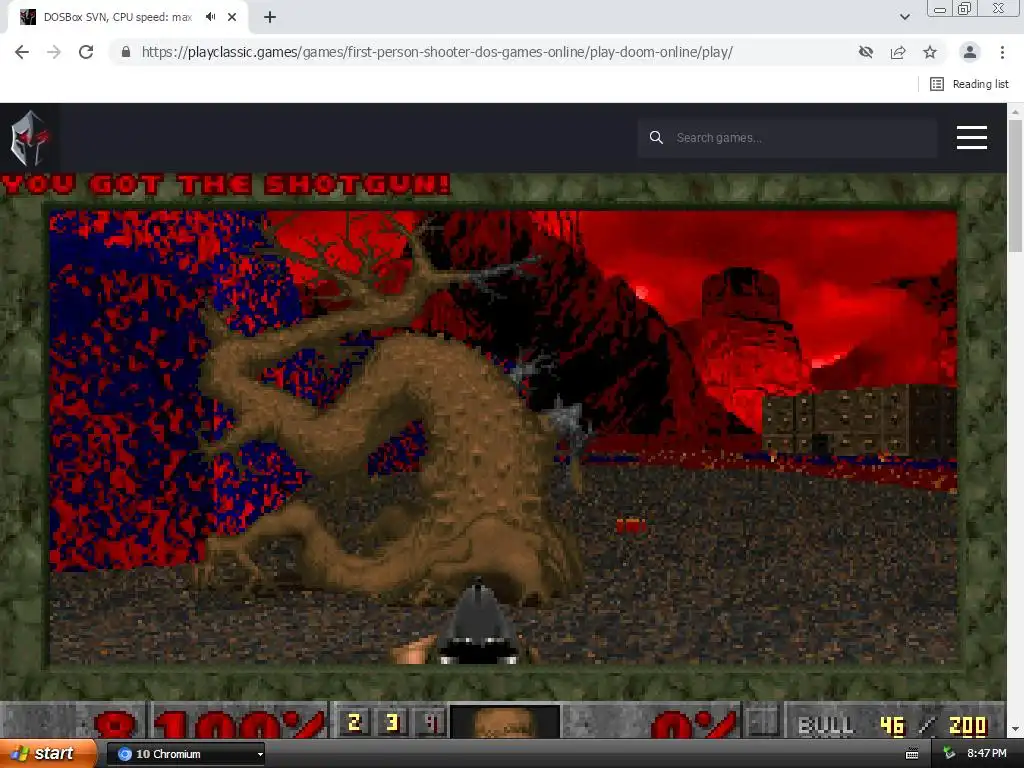Screen dimensions: 1024x768
Task: Click the Doomguy face in status bar
Action: [505, 722]
